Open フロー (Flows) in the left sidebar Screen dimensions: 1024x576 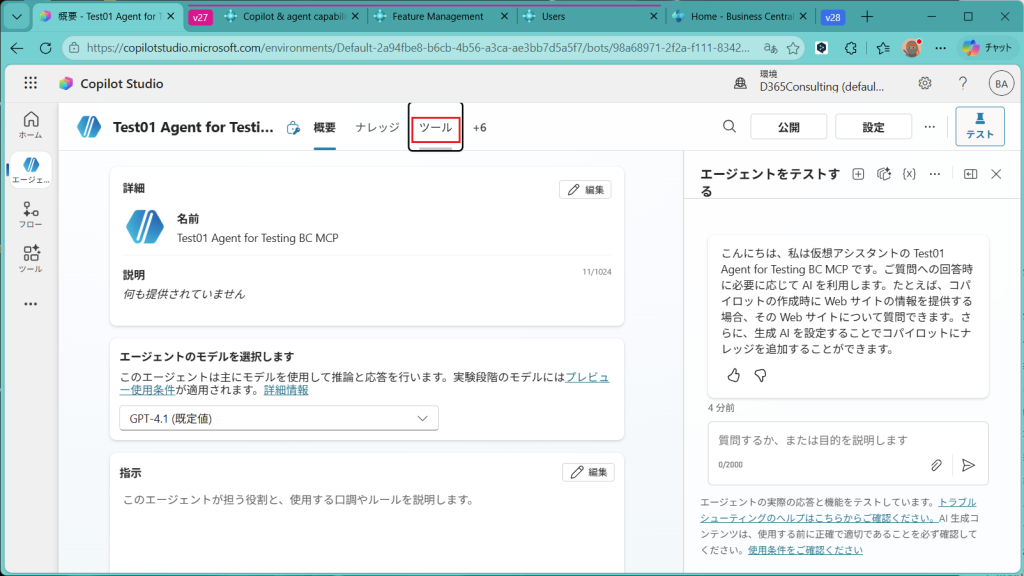[x=30, y=215]
